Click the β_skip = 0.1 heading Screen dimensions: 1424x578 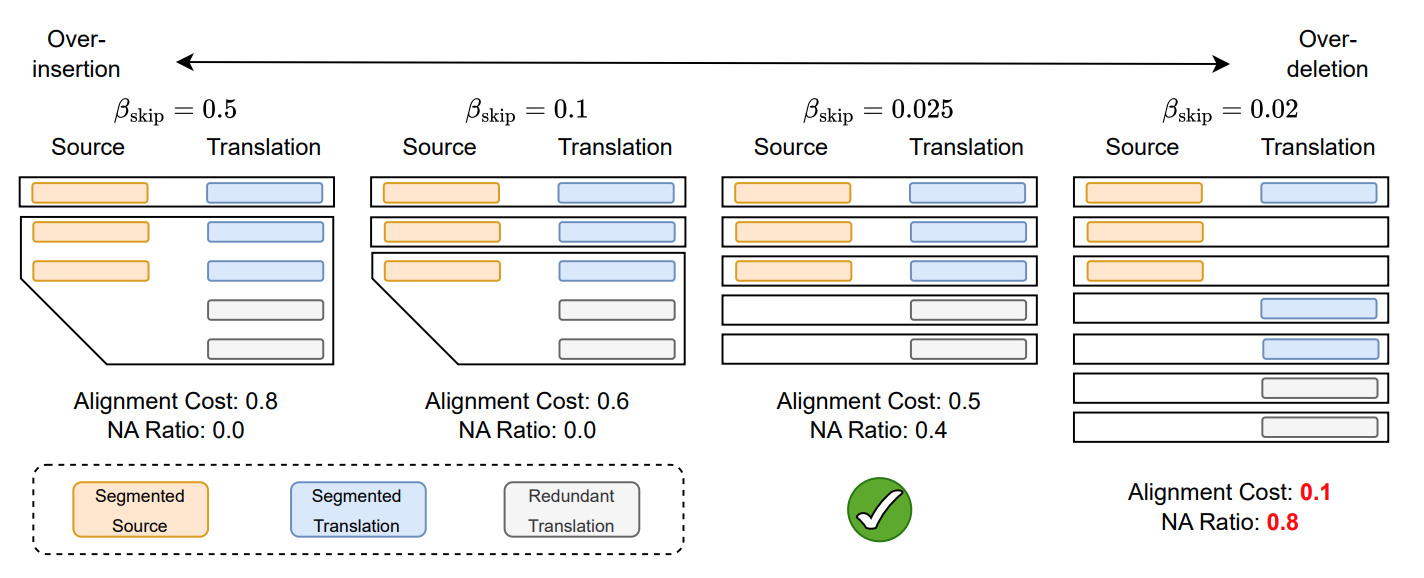pos(526,110)
